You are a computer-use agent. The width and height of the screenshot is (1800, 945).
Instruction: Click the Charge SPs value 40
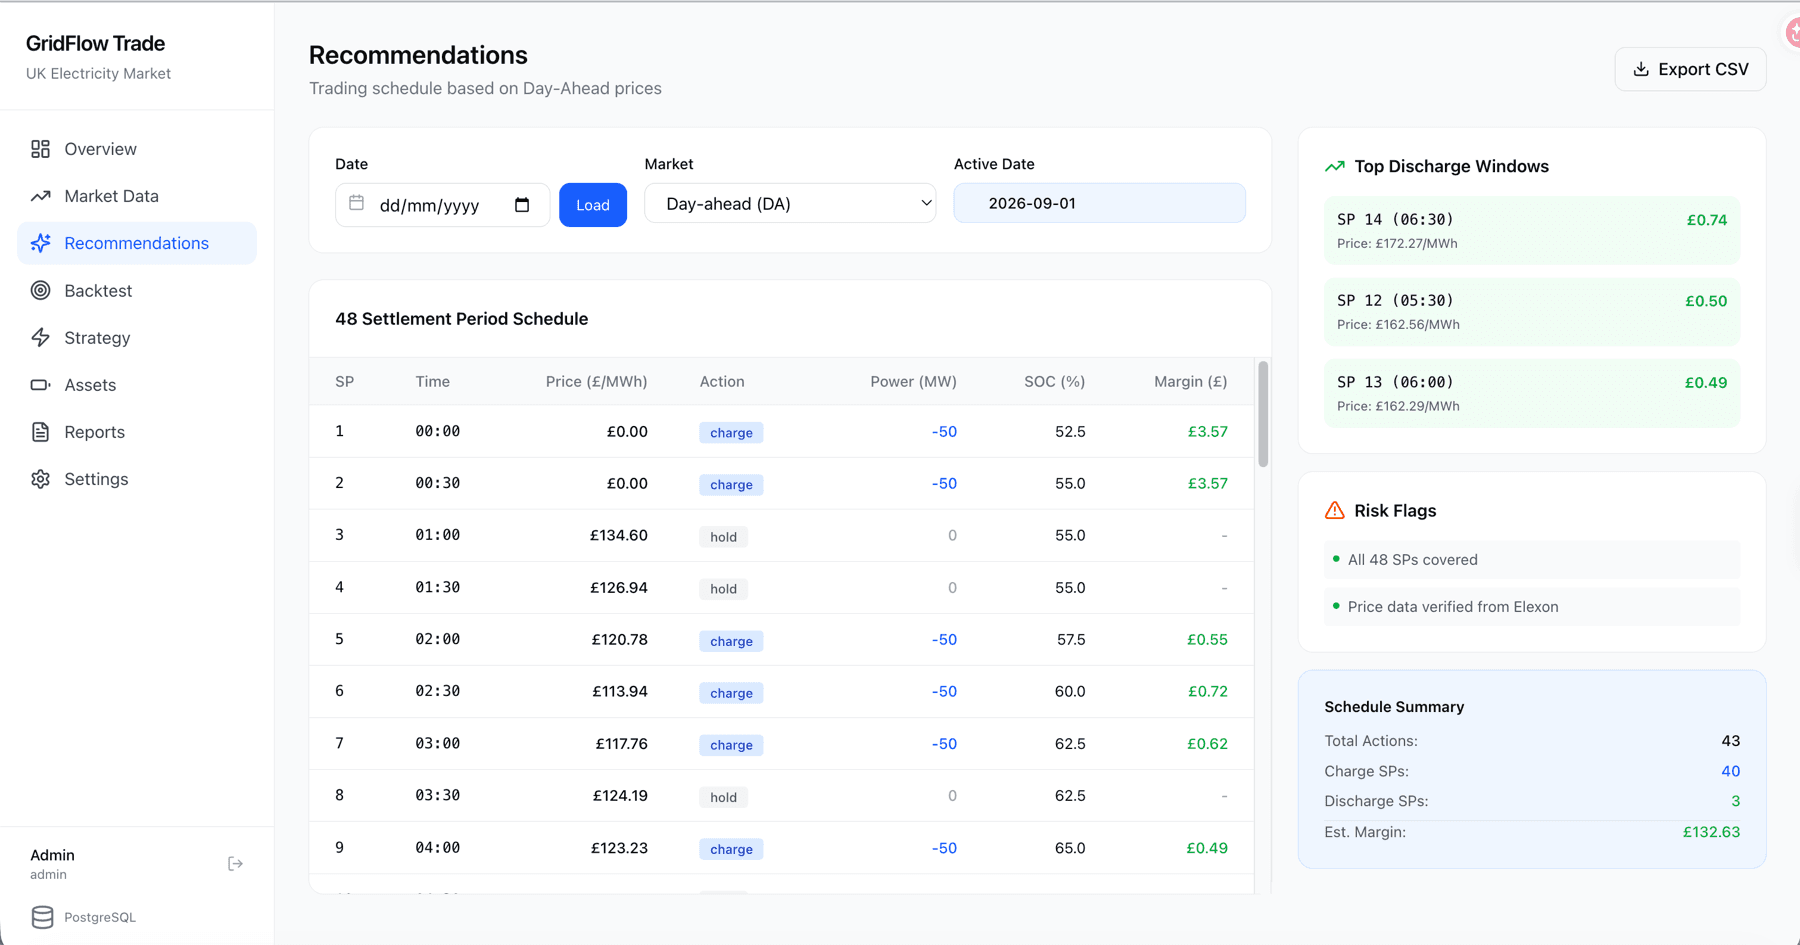[x=1730, y=771]
